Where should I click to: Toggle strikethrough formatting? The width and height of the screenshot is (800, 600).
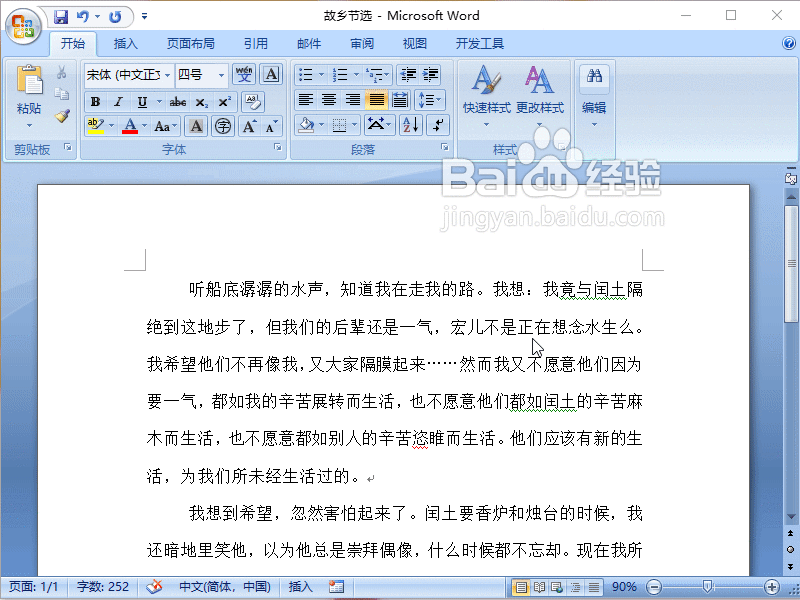(178, 102)
